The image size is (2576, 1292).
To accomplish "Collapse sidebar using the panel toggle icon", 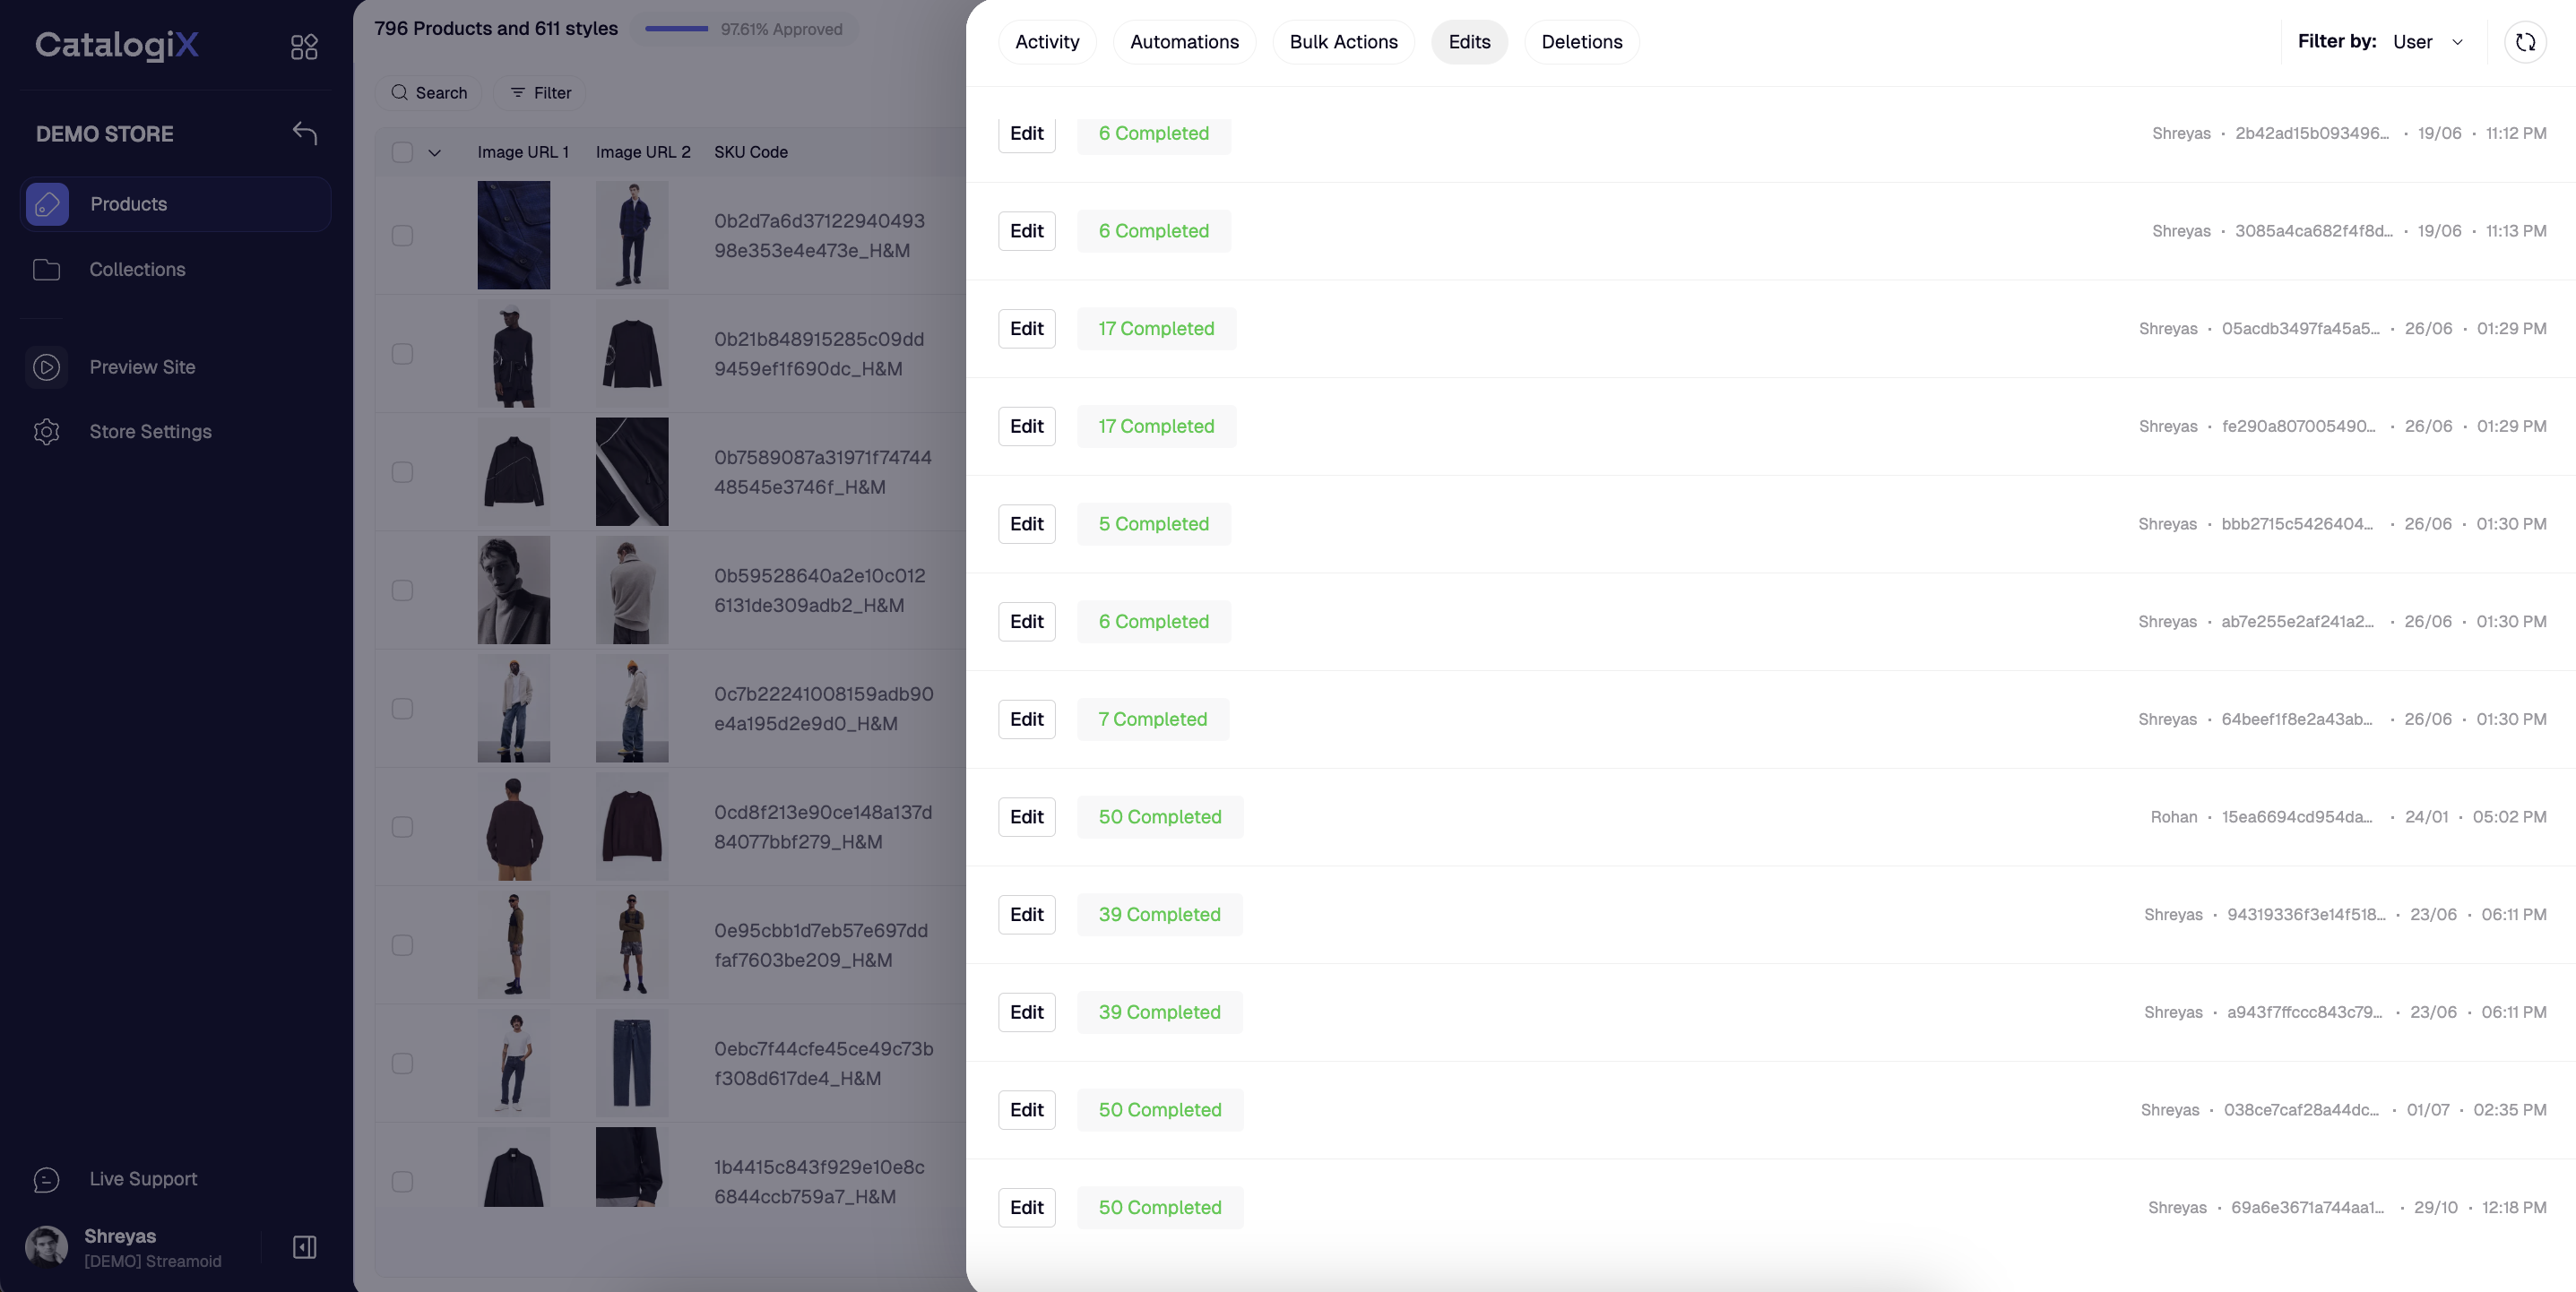I will (x=304, y=1247).
